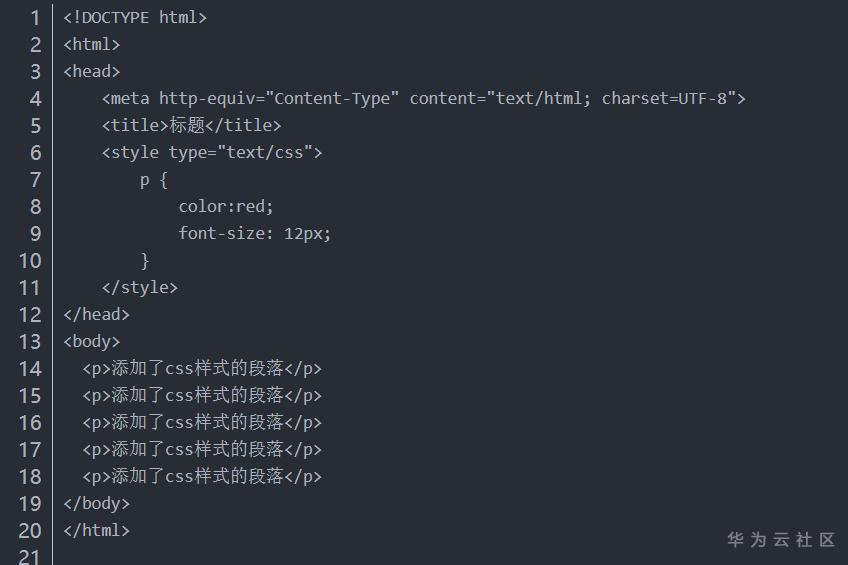Screen dimensions: 848x565
Task: Click line number 10 in the gutter
Action: (x=30, y=261)
